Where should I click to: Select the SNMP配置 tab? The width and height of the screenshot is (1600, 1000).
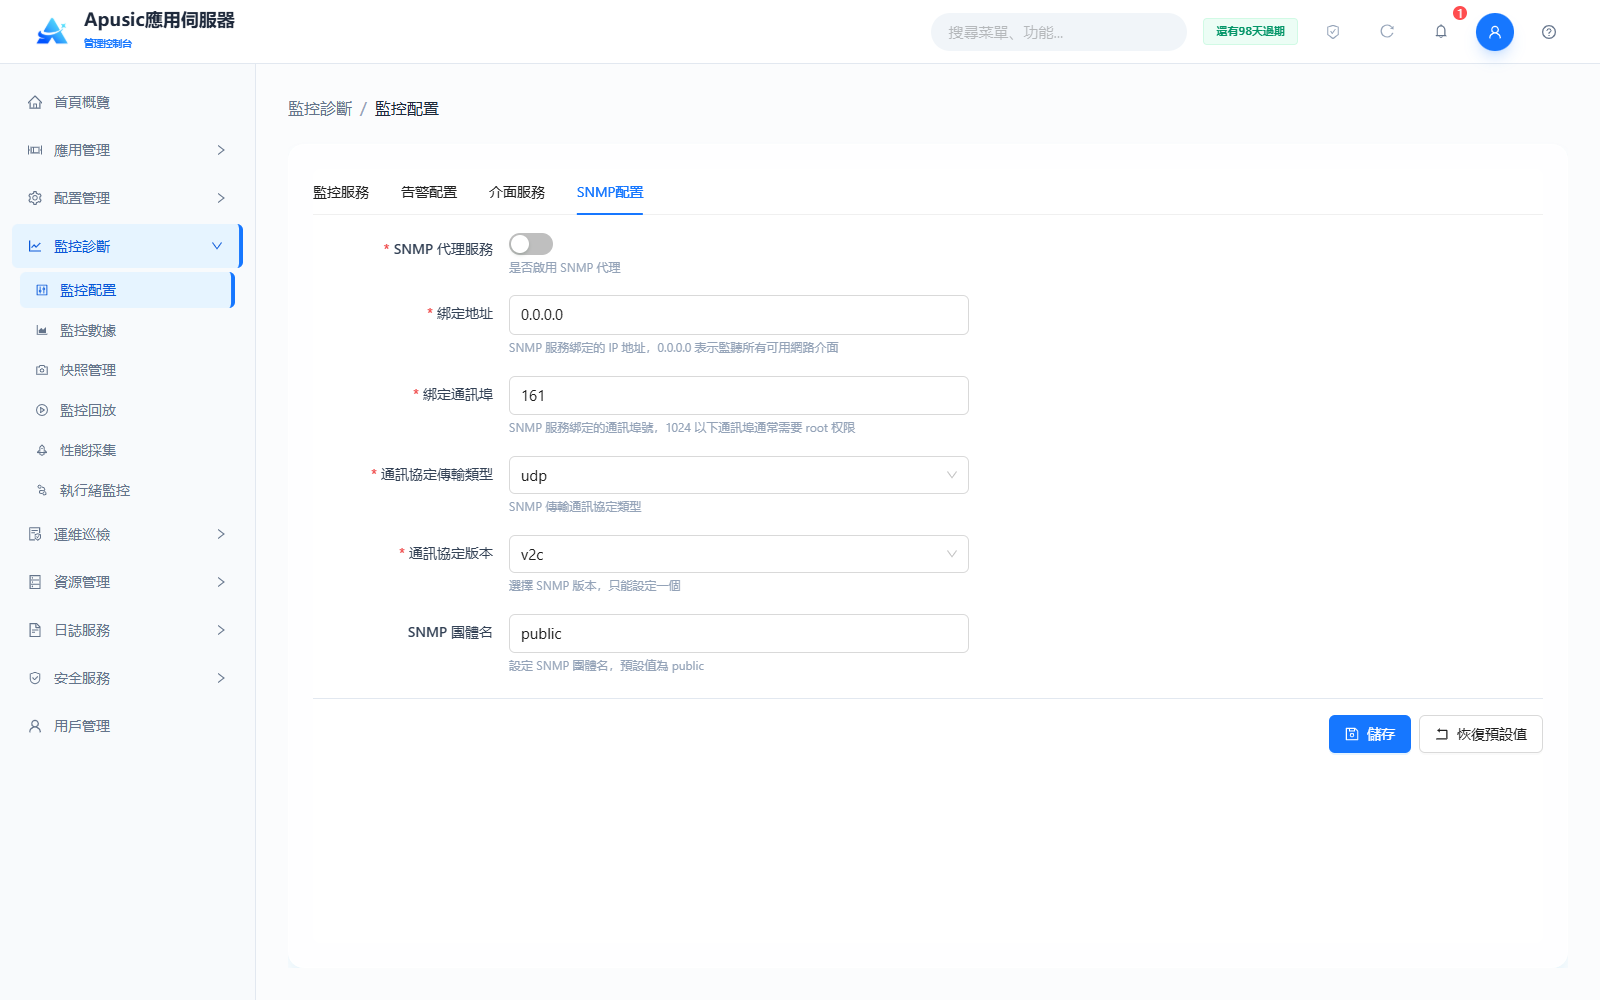610,192
